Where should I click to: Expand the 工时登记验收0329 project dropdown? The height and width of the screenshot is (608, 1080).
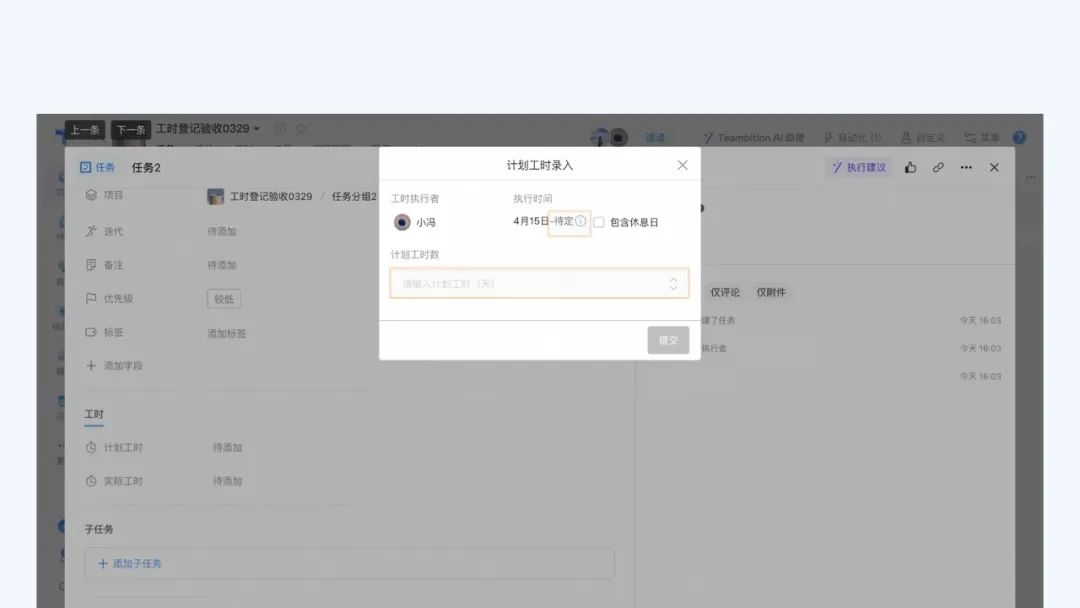(x=257, y=129)
